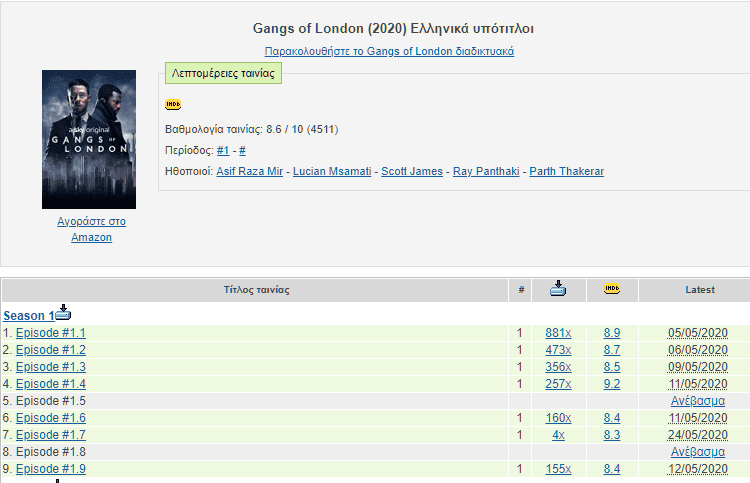This screenshot has width=750, height=483.
Task: Open the 8.3 IMDb rating link
Action: point(612,435)
